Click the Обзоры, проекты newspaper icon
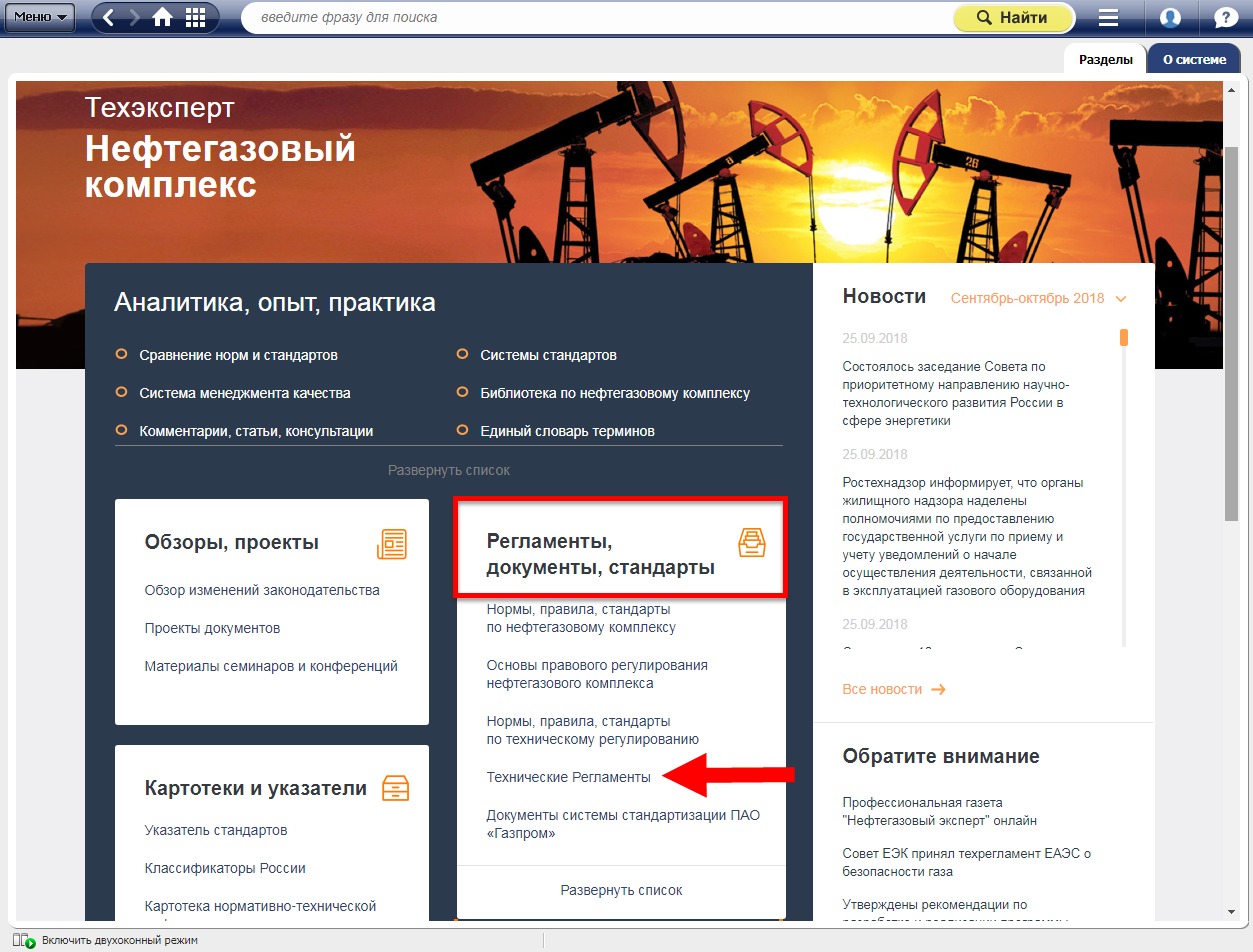Image resolution: width=1253 pixels, height=952 pixels. tap(392, 543)
